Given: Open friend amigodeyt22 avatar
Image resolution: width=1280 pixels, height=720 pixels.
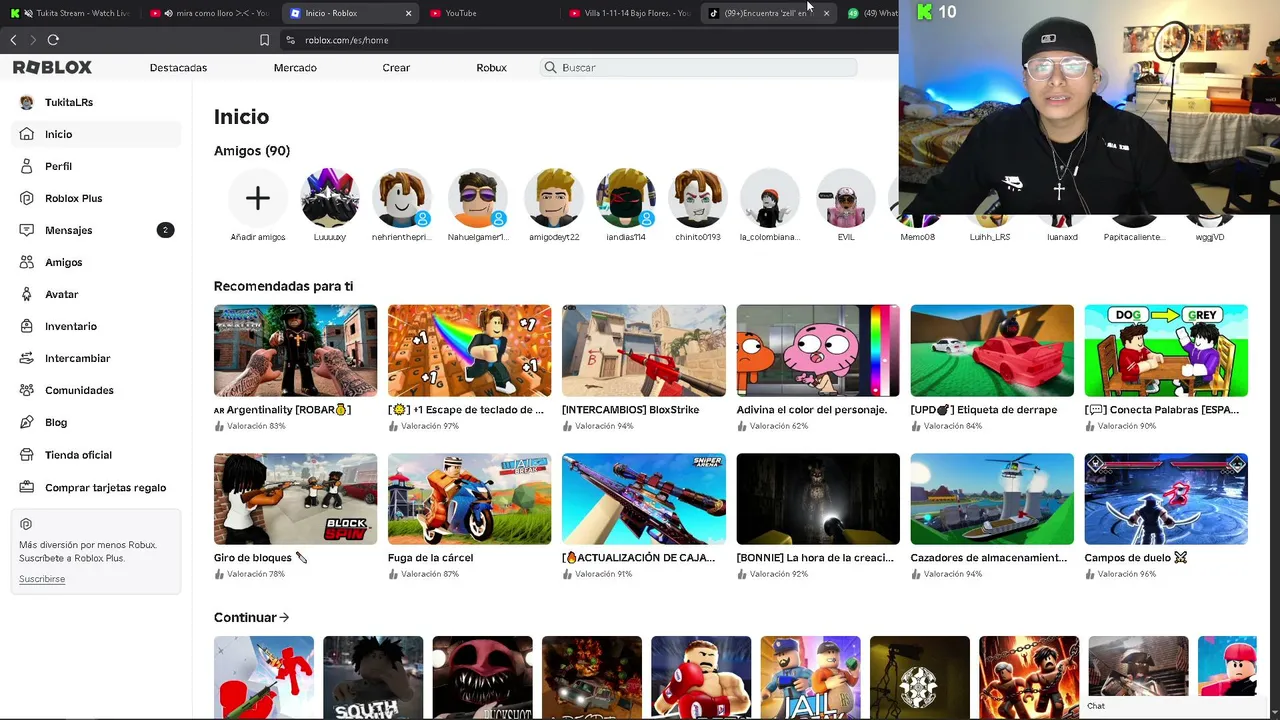Looking at the screenshot, I should [554, 198].
